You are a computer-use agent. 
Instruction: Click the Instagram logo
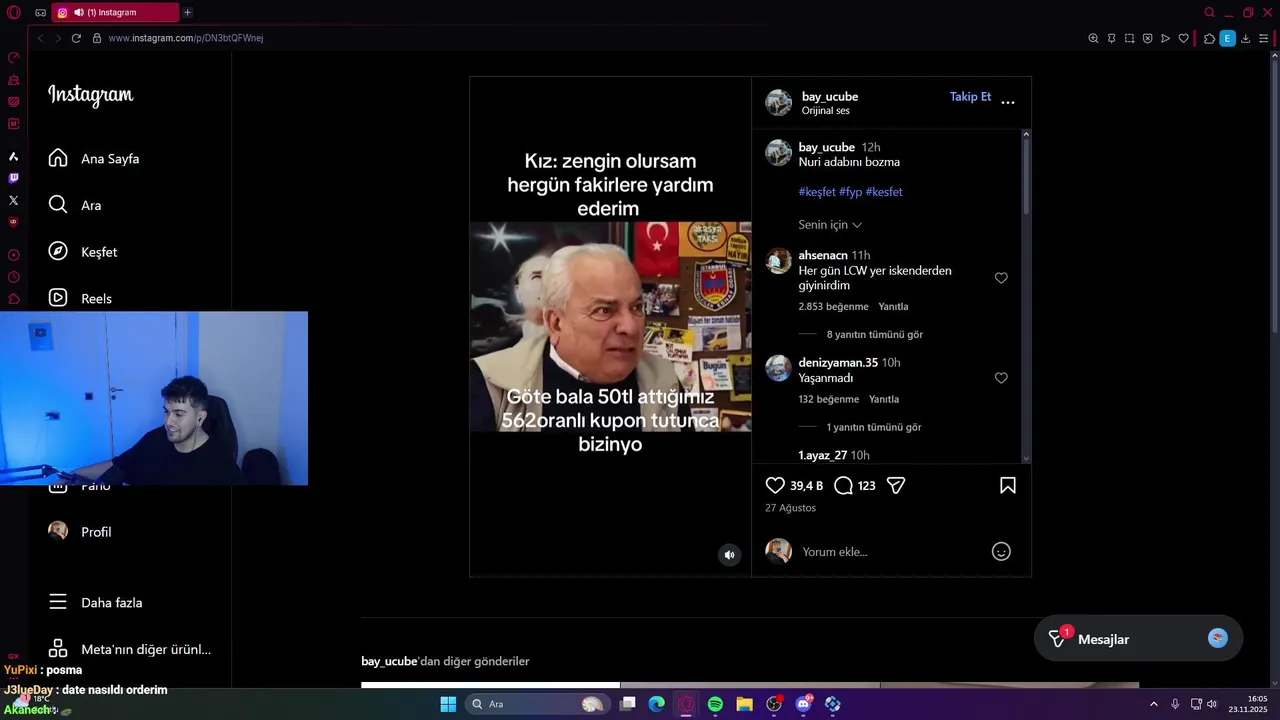tap(91, 95)
